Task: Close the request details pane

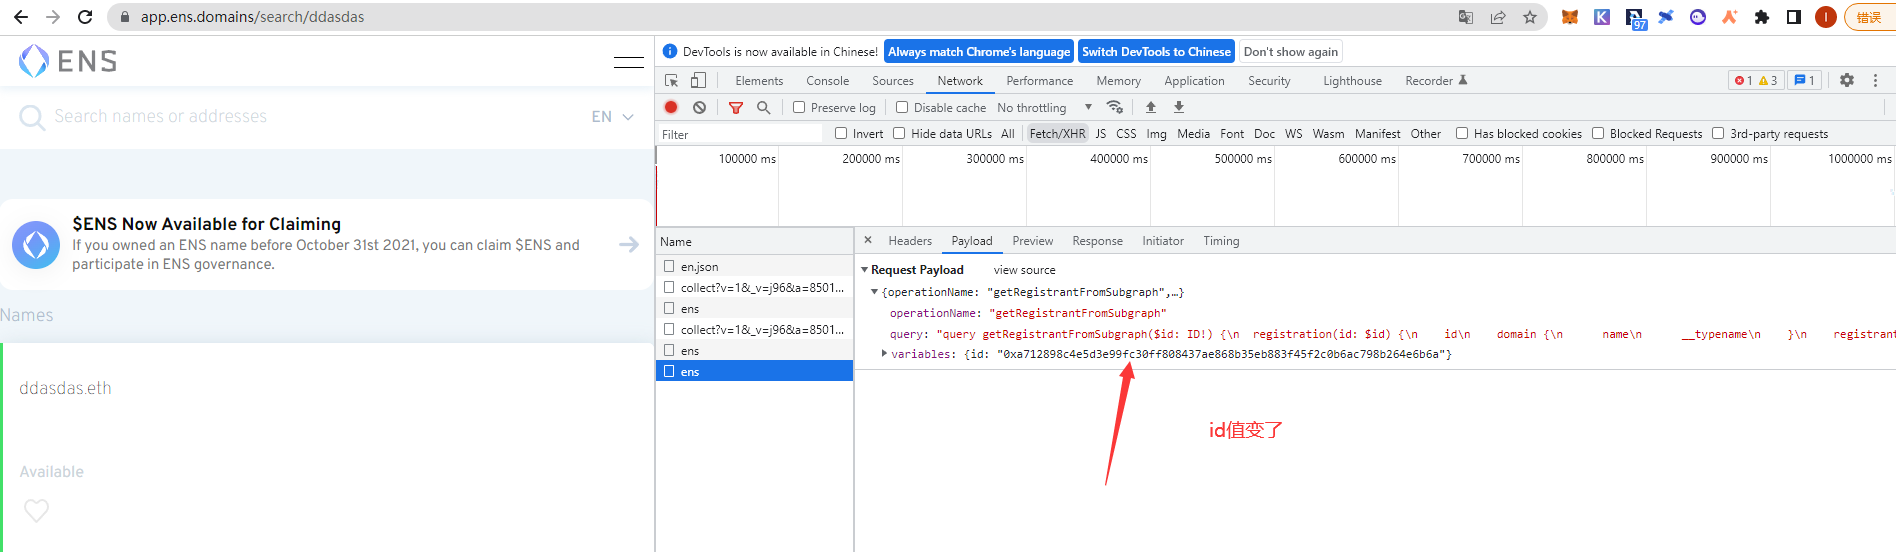Action: pyautogui.click(x=868, y=240)
